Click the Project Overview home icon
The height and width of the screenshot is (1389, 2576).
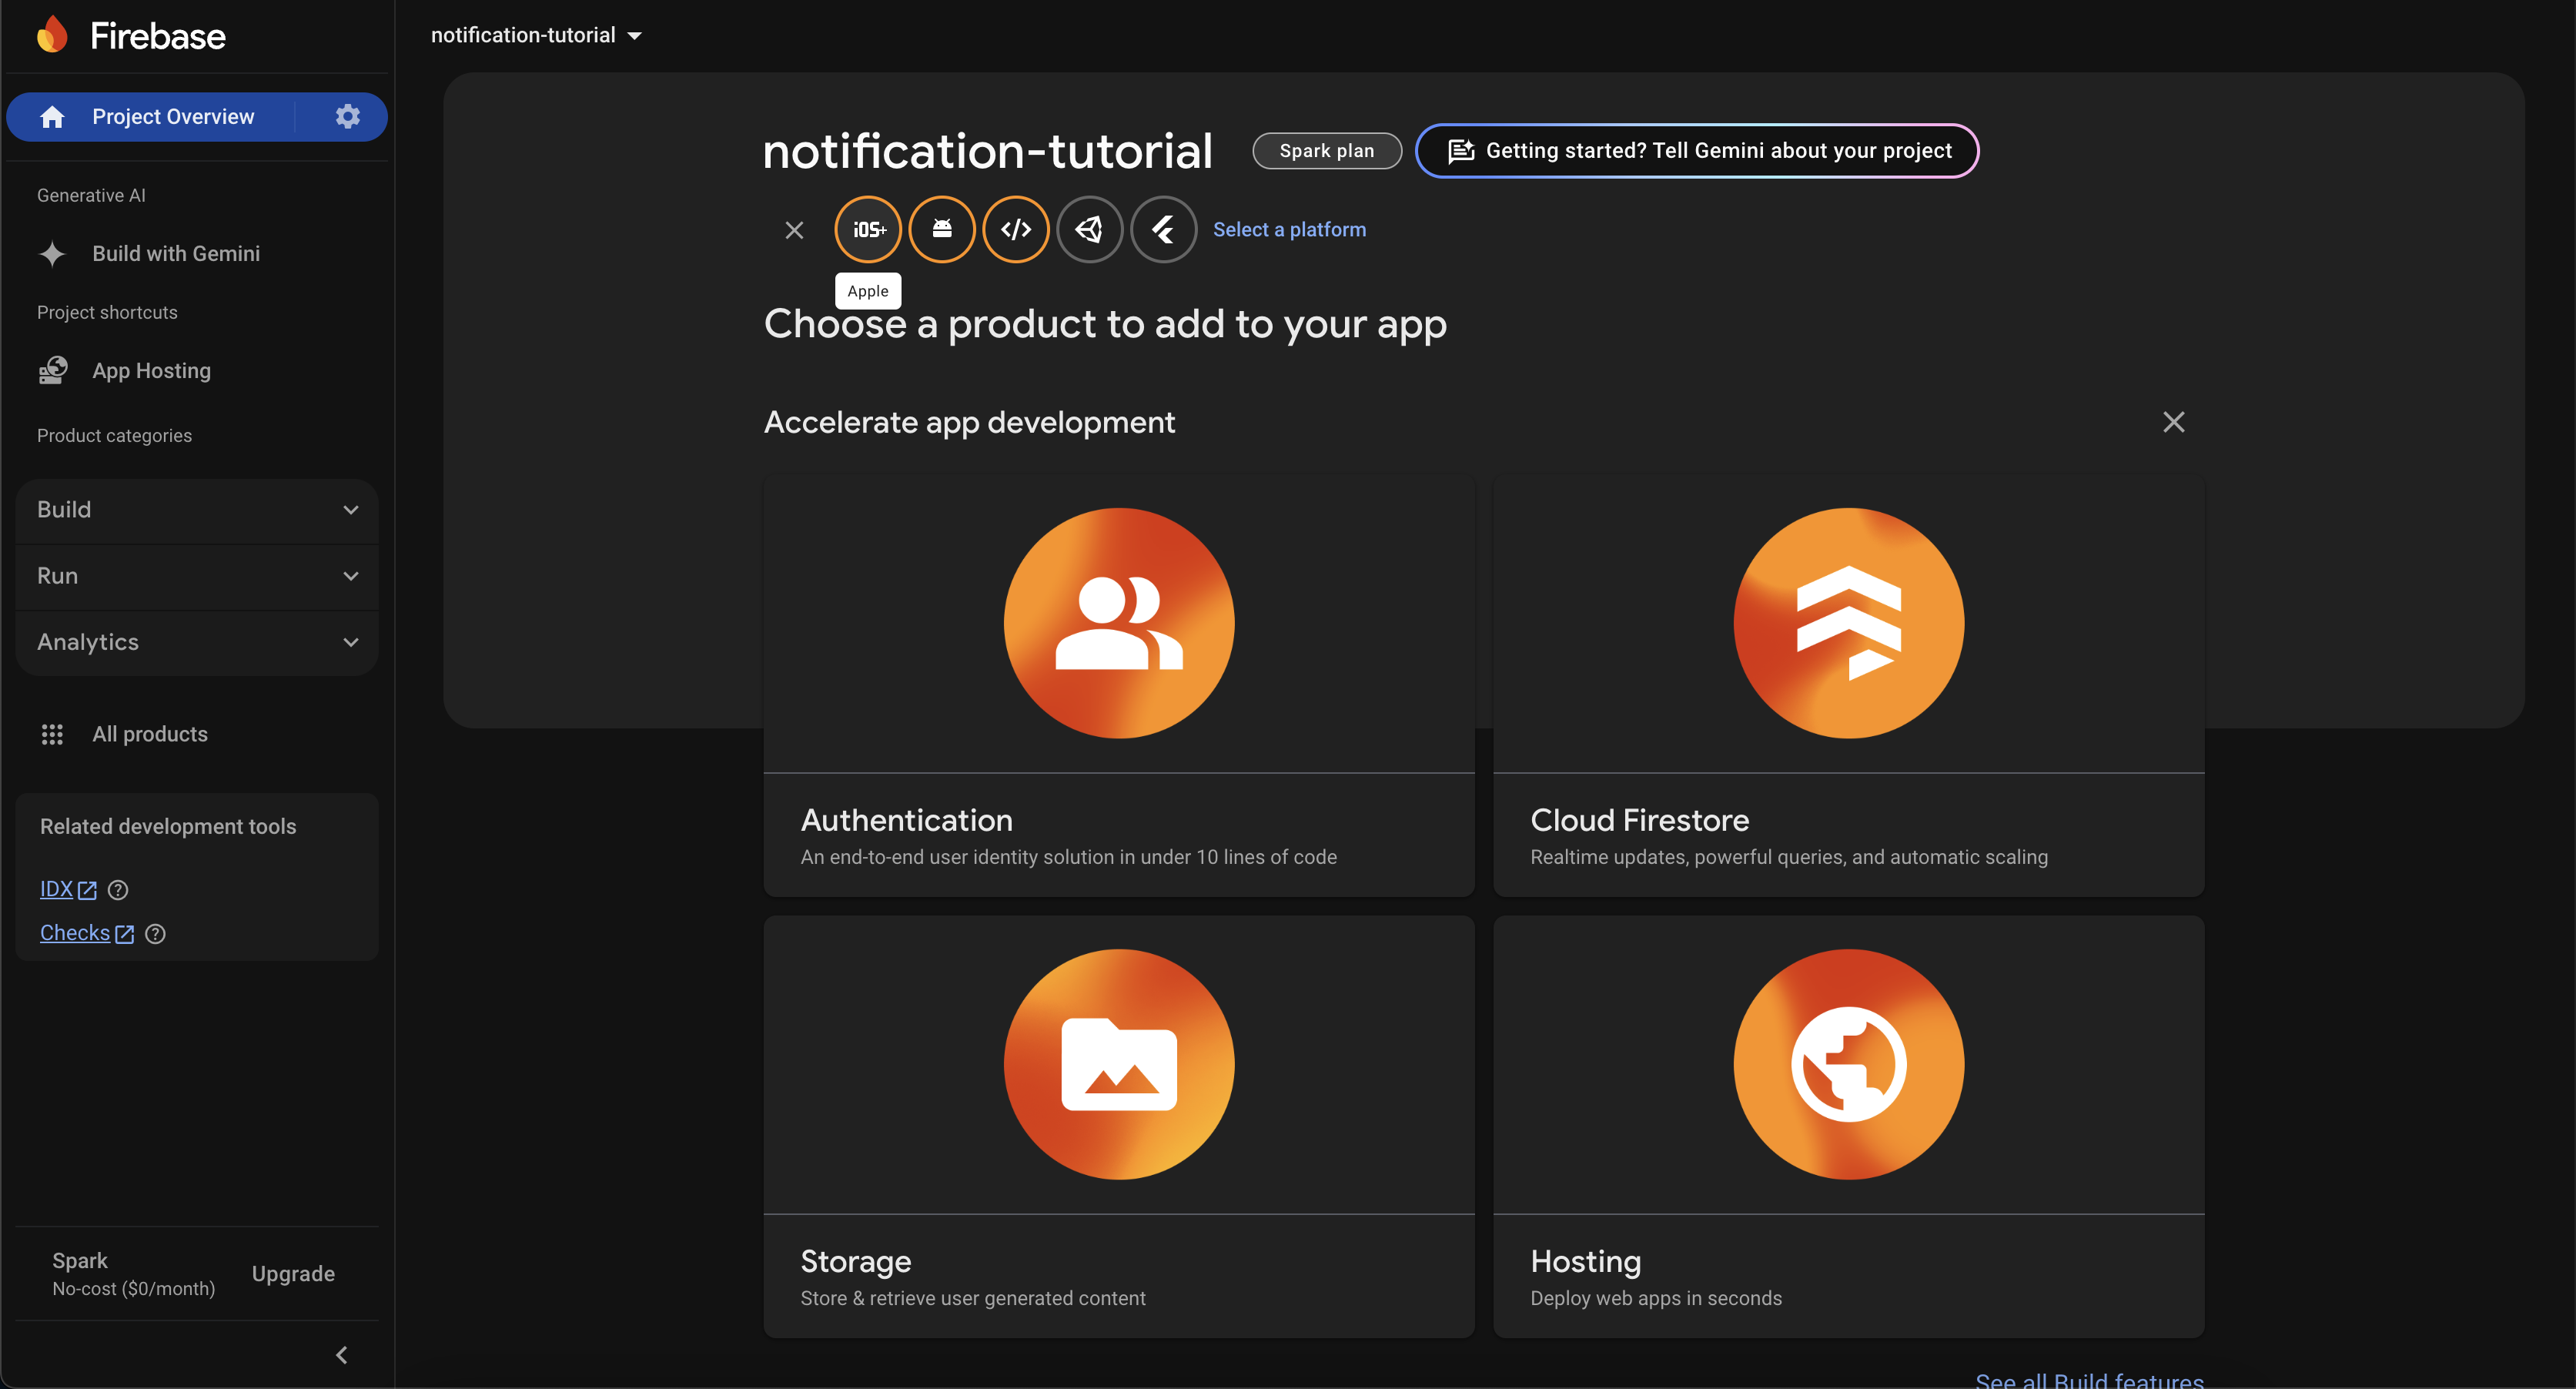[x=52, y=117]
